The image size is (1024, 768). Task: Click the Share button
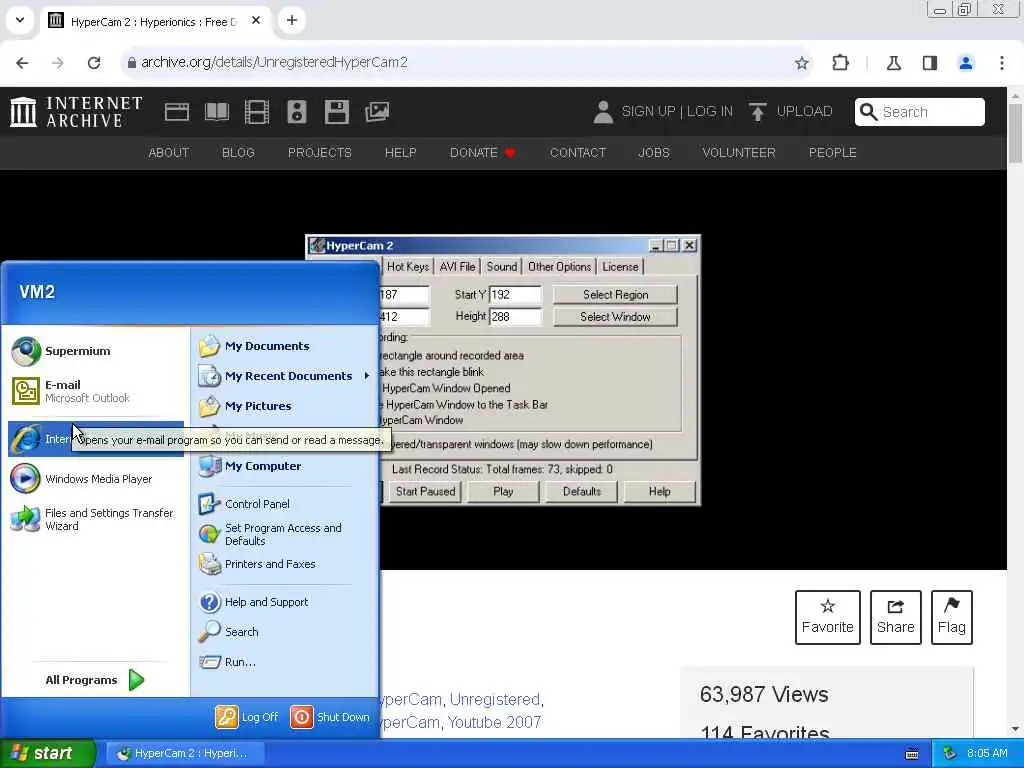895,617
